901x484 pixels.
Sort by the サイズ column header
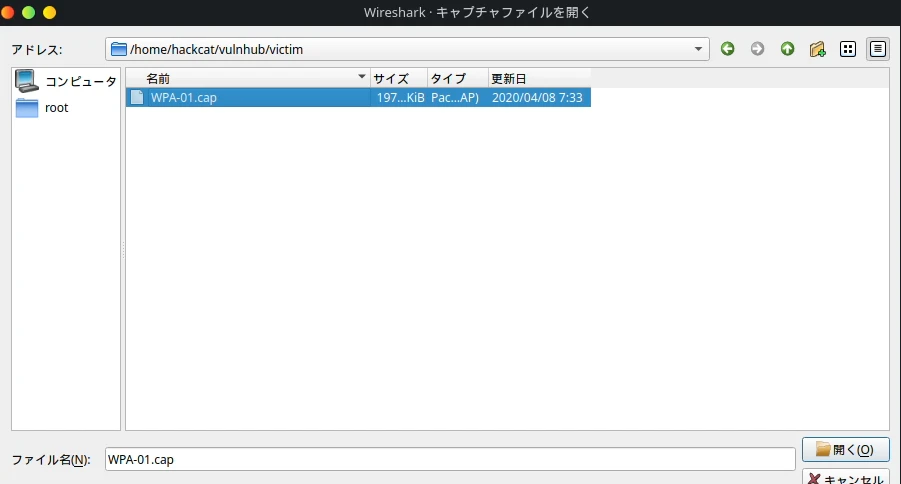(399, 78)
